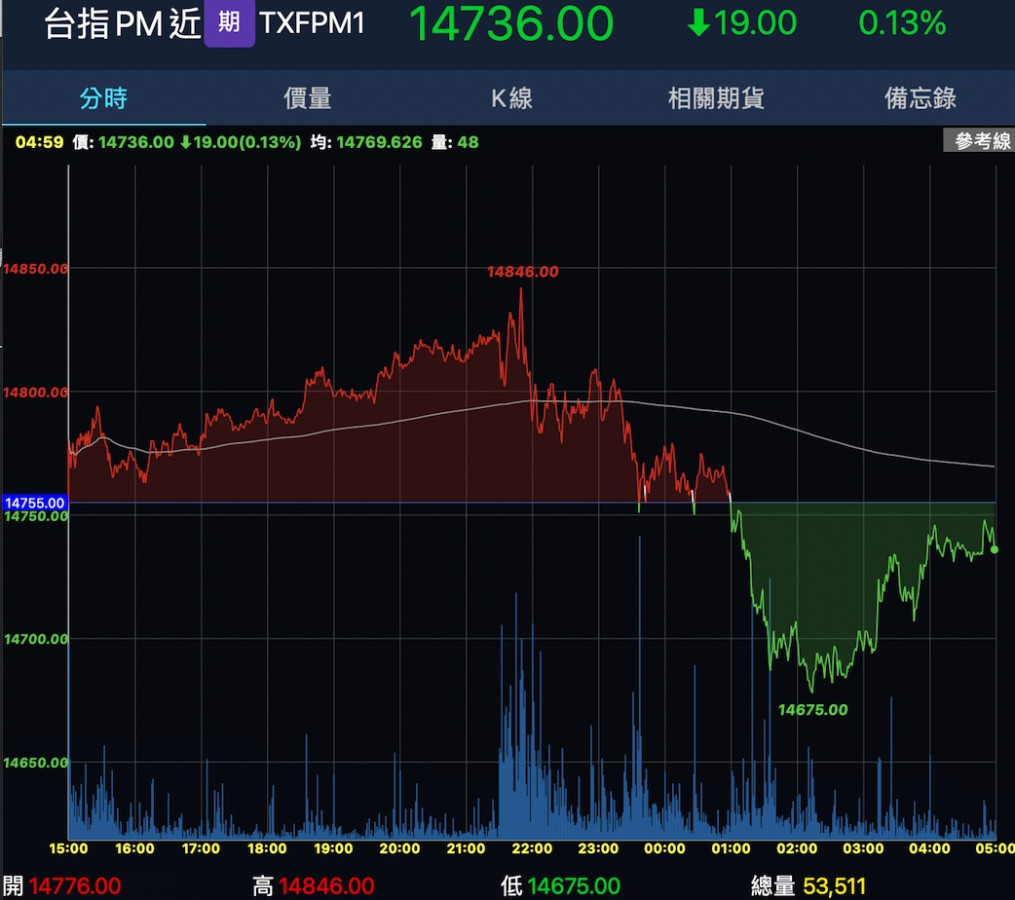The image size is (1015, 900).
Task: Click the 14850.00 price axis label
Action: coord(36,269)
